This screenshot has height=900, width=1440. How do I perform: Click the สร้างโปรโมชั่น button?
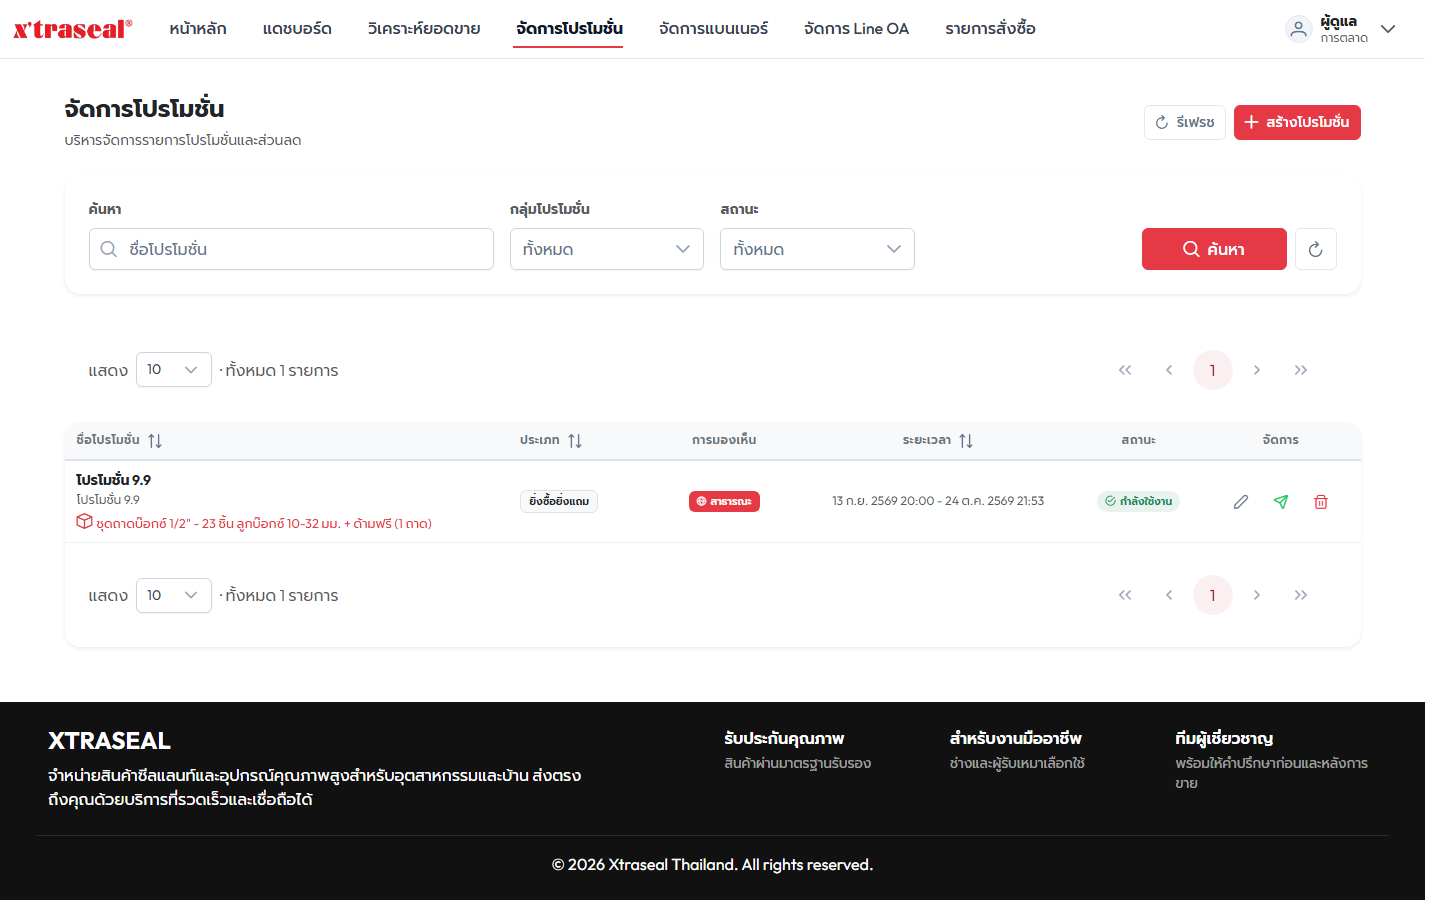click(1297, 122)
